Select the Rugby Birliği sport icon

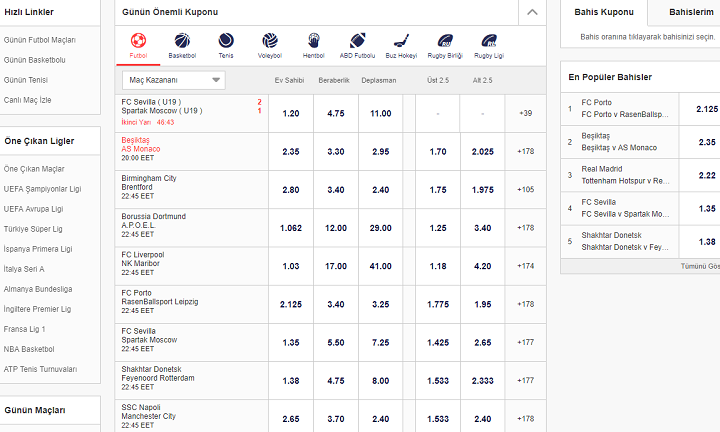(445, 45)
